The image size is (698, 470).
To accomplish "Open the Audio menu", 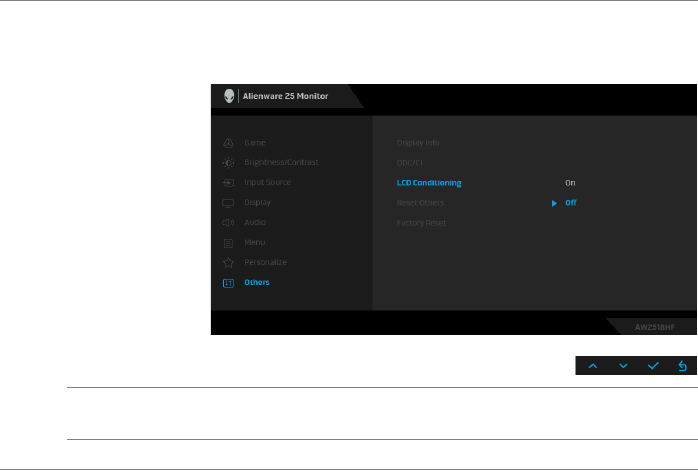I will coord(255,222).
